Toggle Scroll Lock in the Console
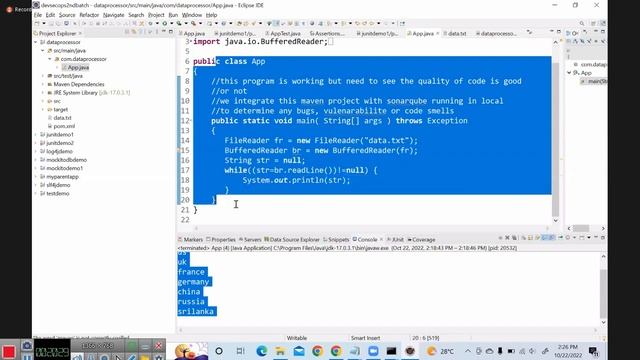The image size is (640, 360). [x=530, y=238]
